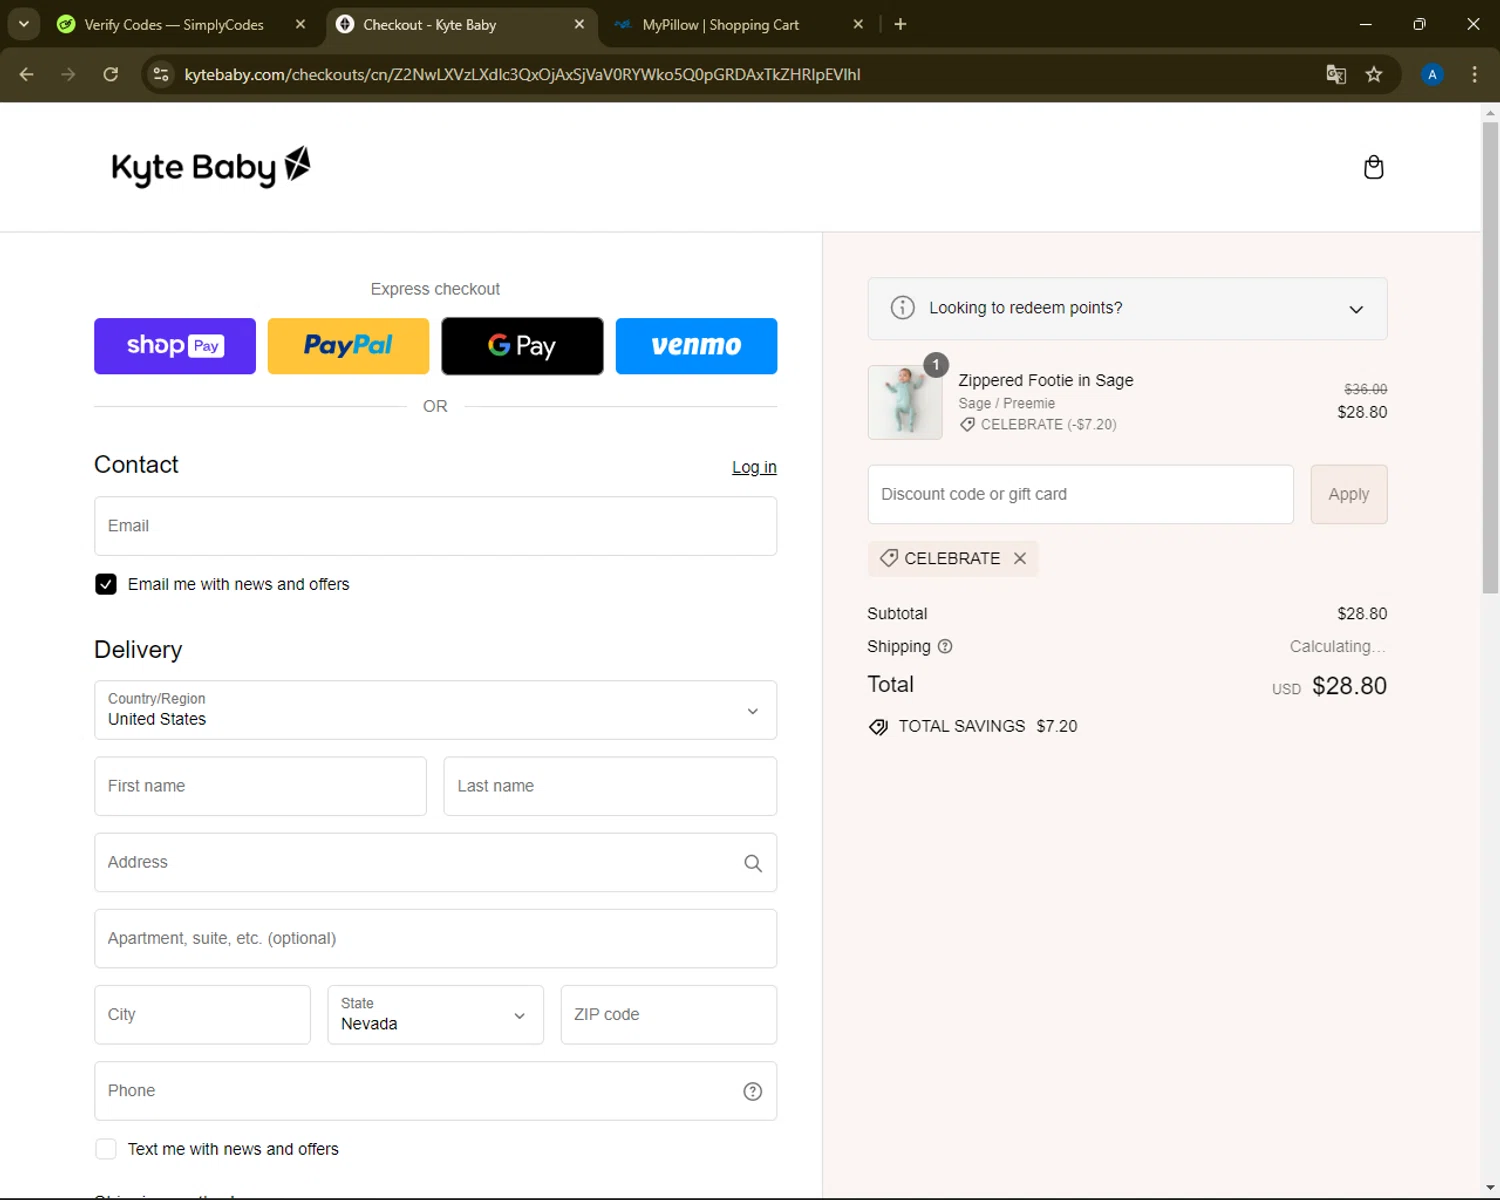Expand Looking to redeem points section
Viewport: 1500px width, 1200px height.
click(x=1127, y=308)
